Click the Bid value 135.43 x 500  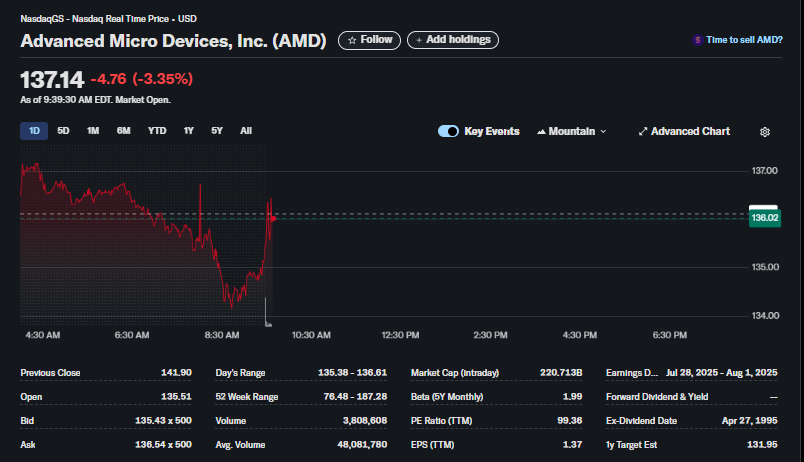click(x=163, y=421)
